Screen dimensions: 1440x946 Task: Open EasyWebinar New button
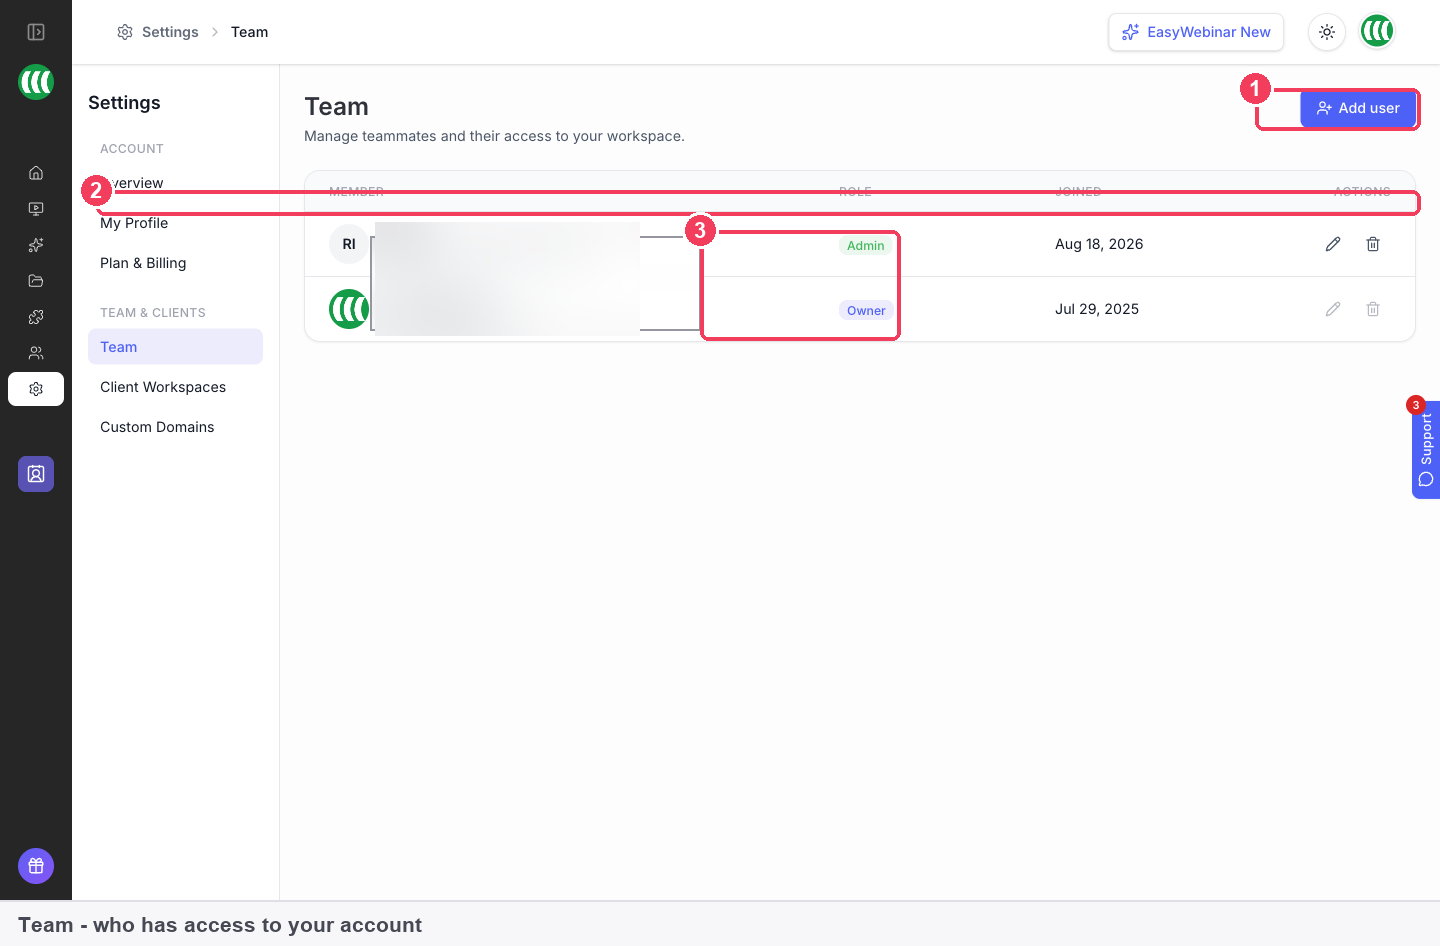[1196, 32]
